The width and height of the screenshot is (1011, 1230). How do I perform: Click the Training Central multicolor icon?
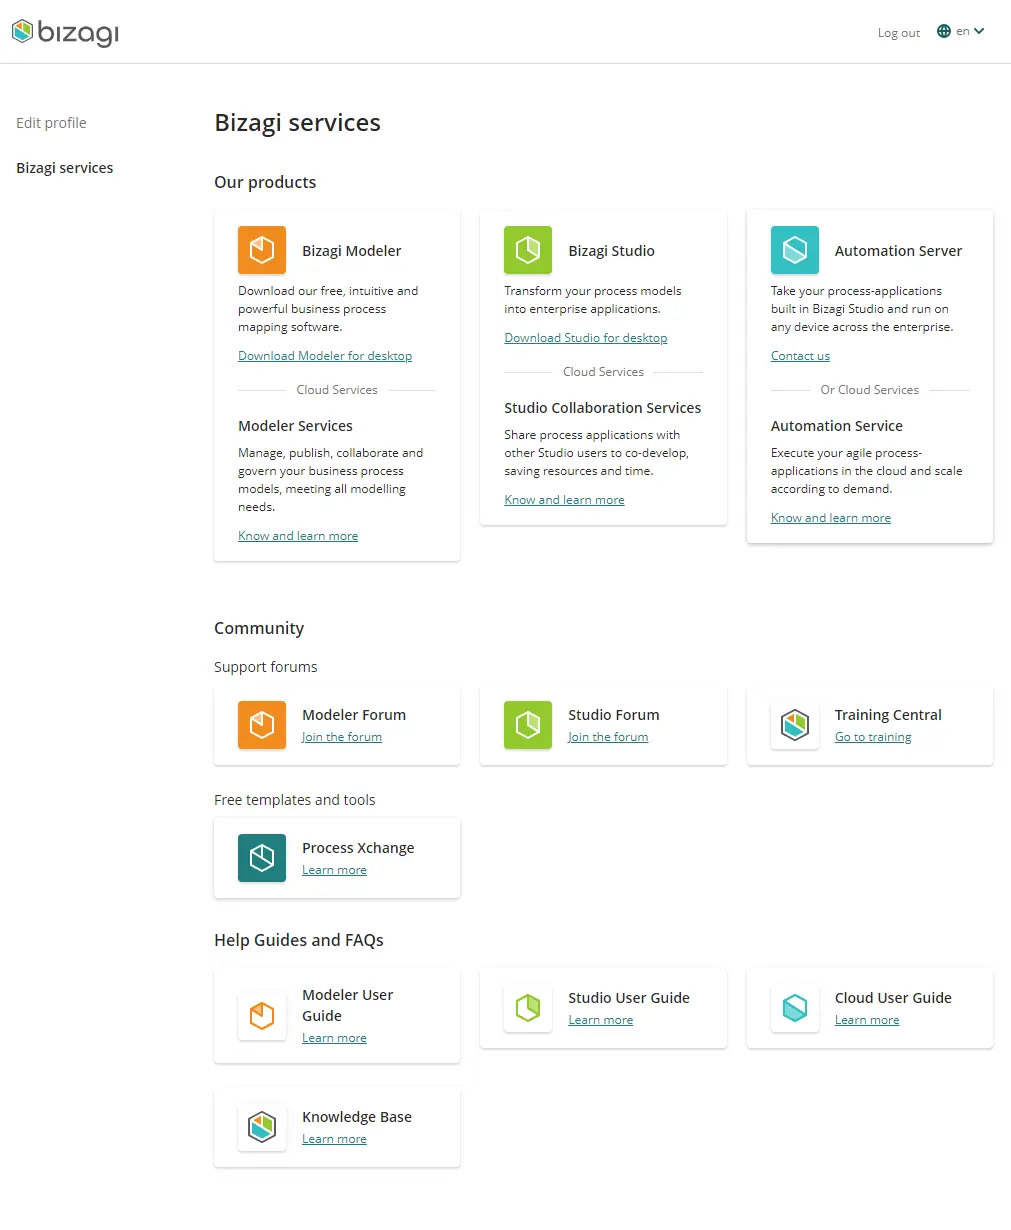[x=795, y=725]
